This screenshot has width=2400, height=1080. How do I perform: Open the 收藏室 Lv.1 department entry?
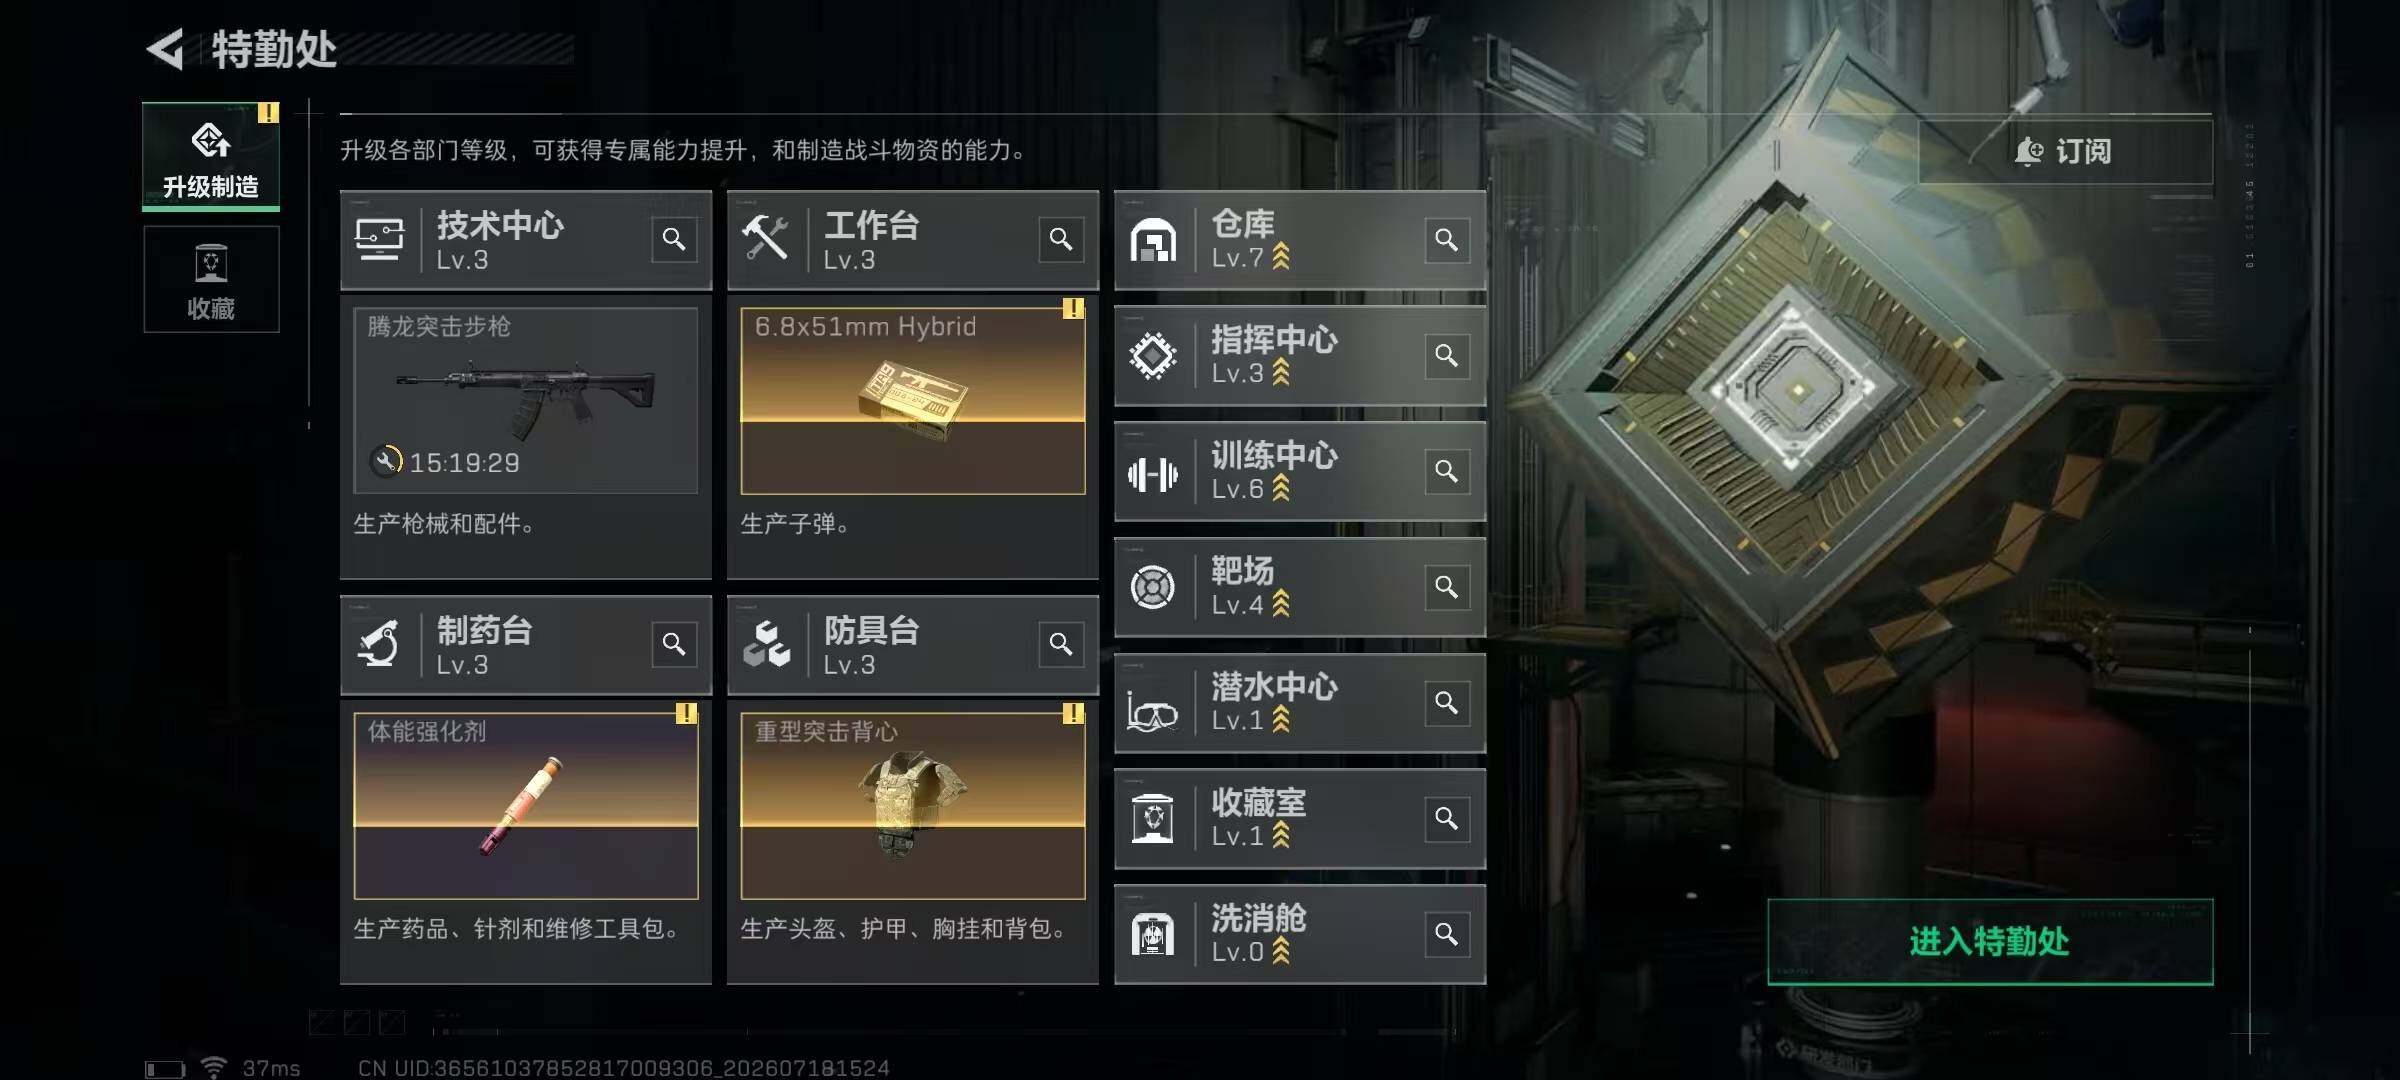click(x=1300, y=818)
